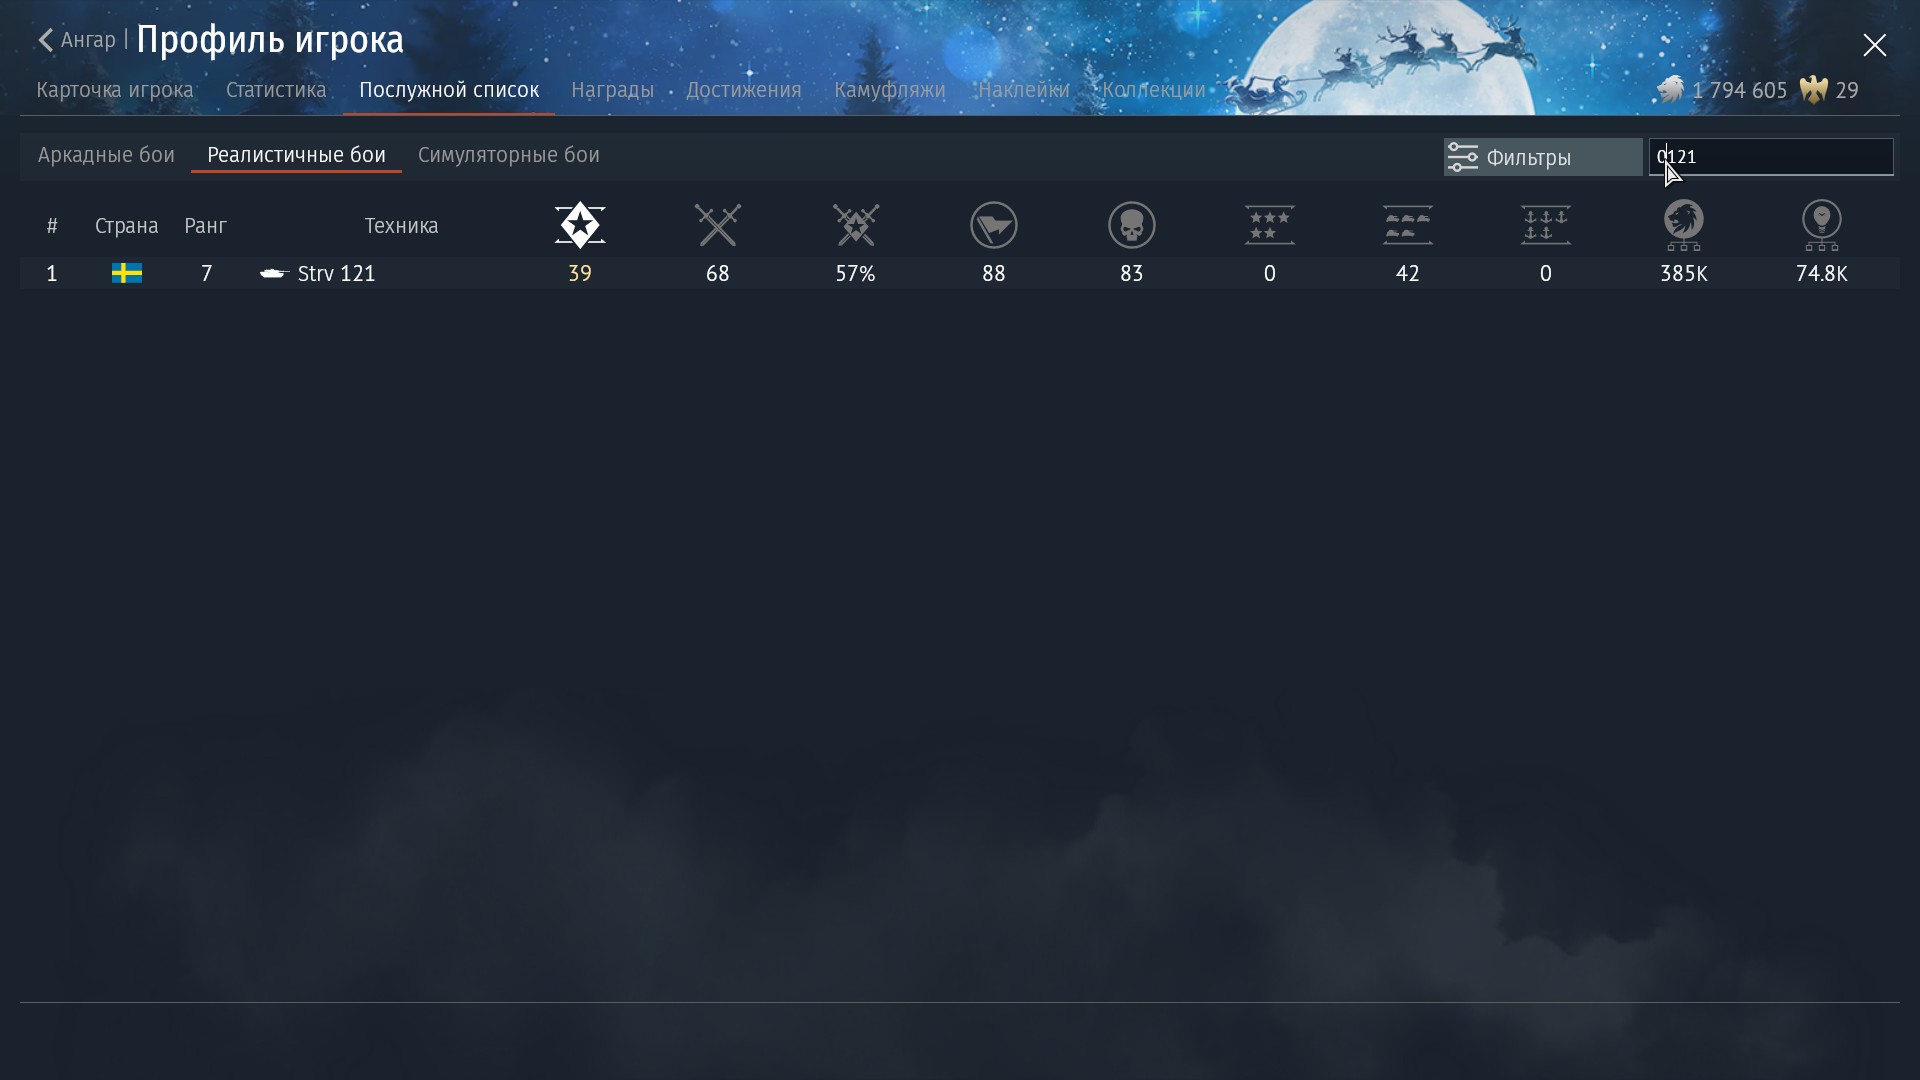1920x1080 pixels.
Task: Sort by flag respawns column icon
Action: pos(994,225)
